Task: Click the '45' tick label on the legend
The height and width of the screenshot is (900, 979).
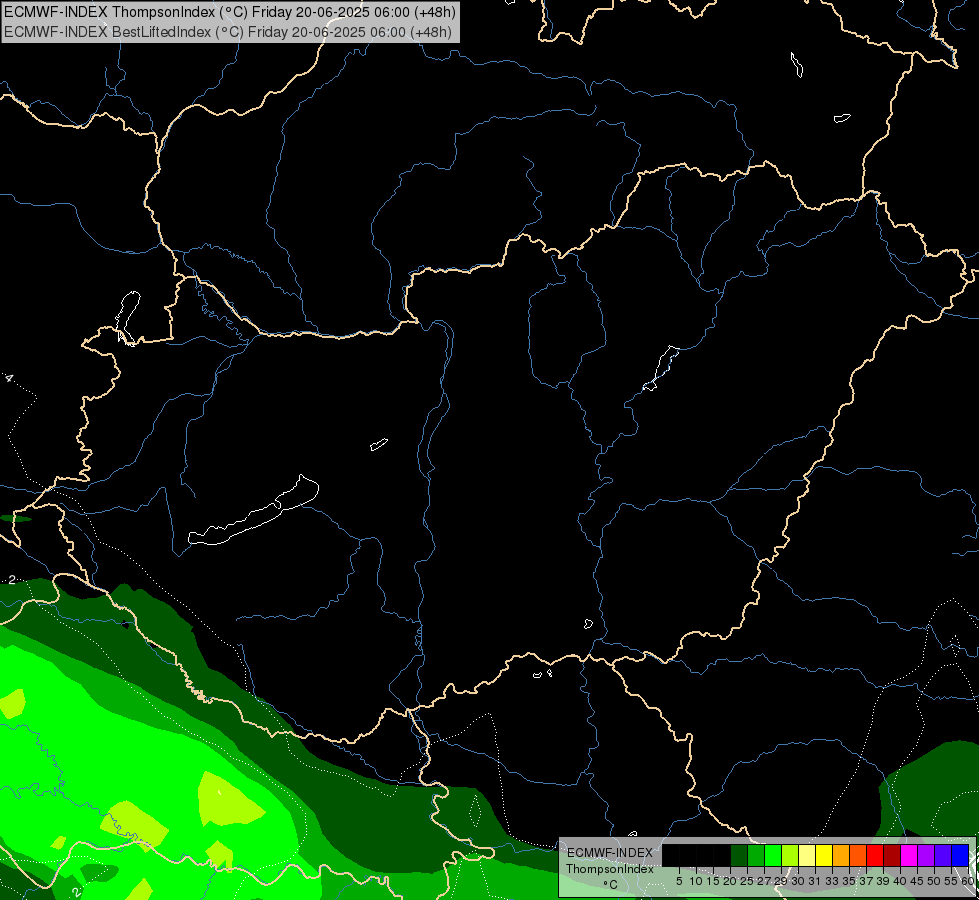Action: (x=917, y=881)
